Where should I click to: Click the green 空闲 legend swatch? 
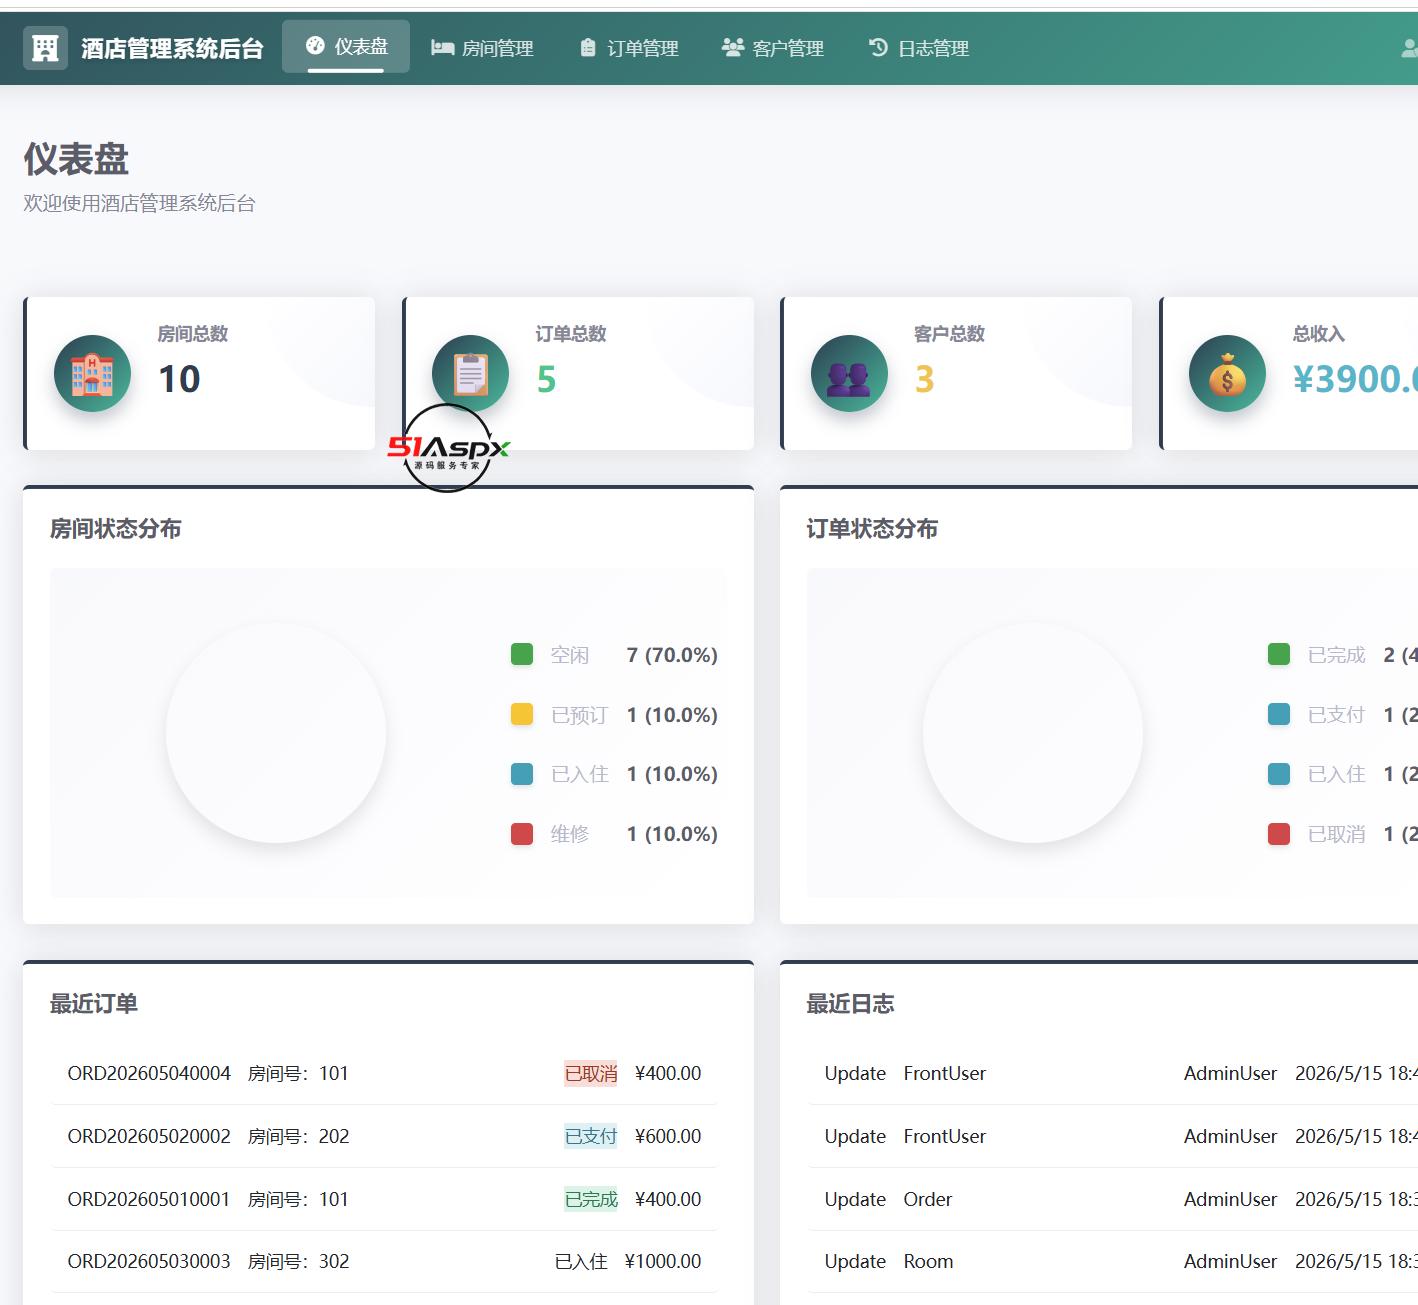click(x=522, y=655)
